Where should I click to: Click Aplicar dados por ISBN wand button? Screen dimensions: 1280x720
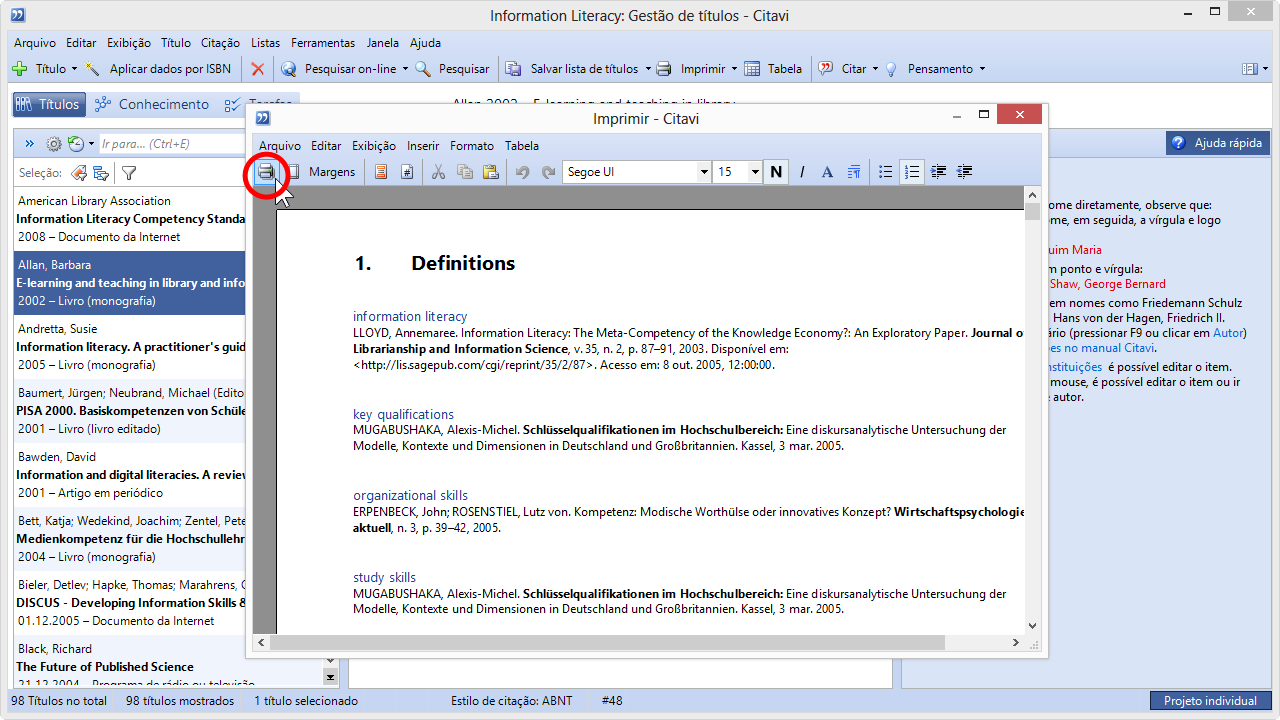[x=158, y=69]
